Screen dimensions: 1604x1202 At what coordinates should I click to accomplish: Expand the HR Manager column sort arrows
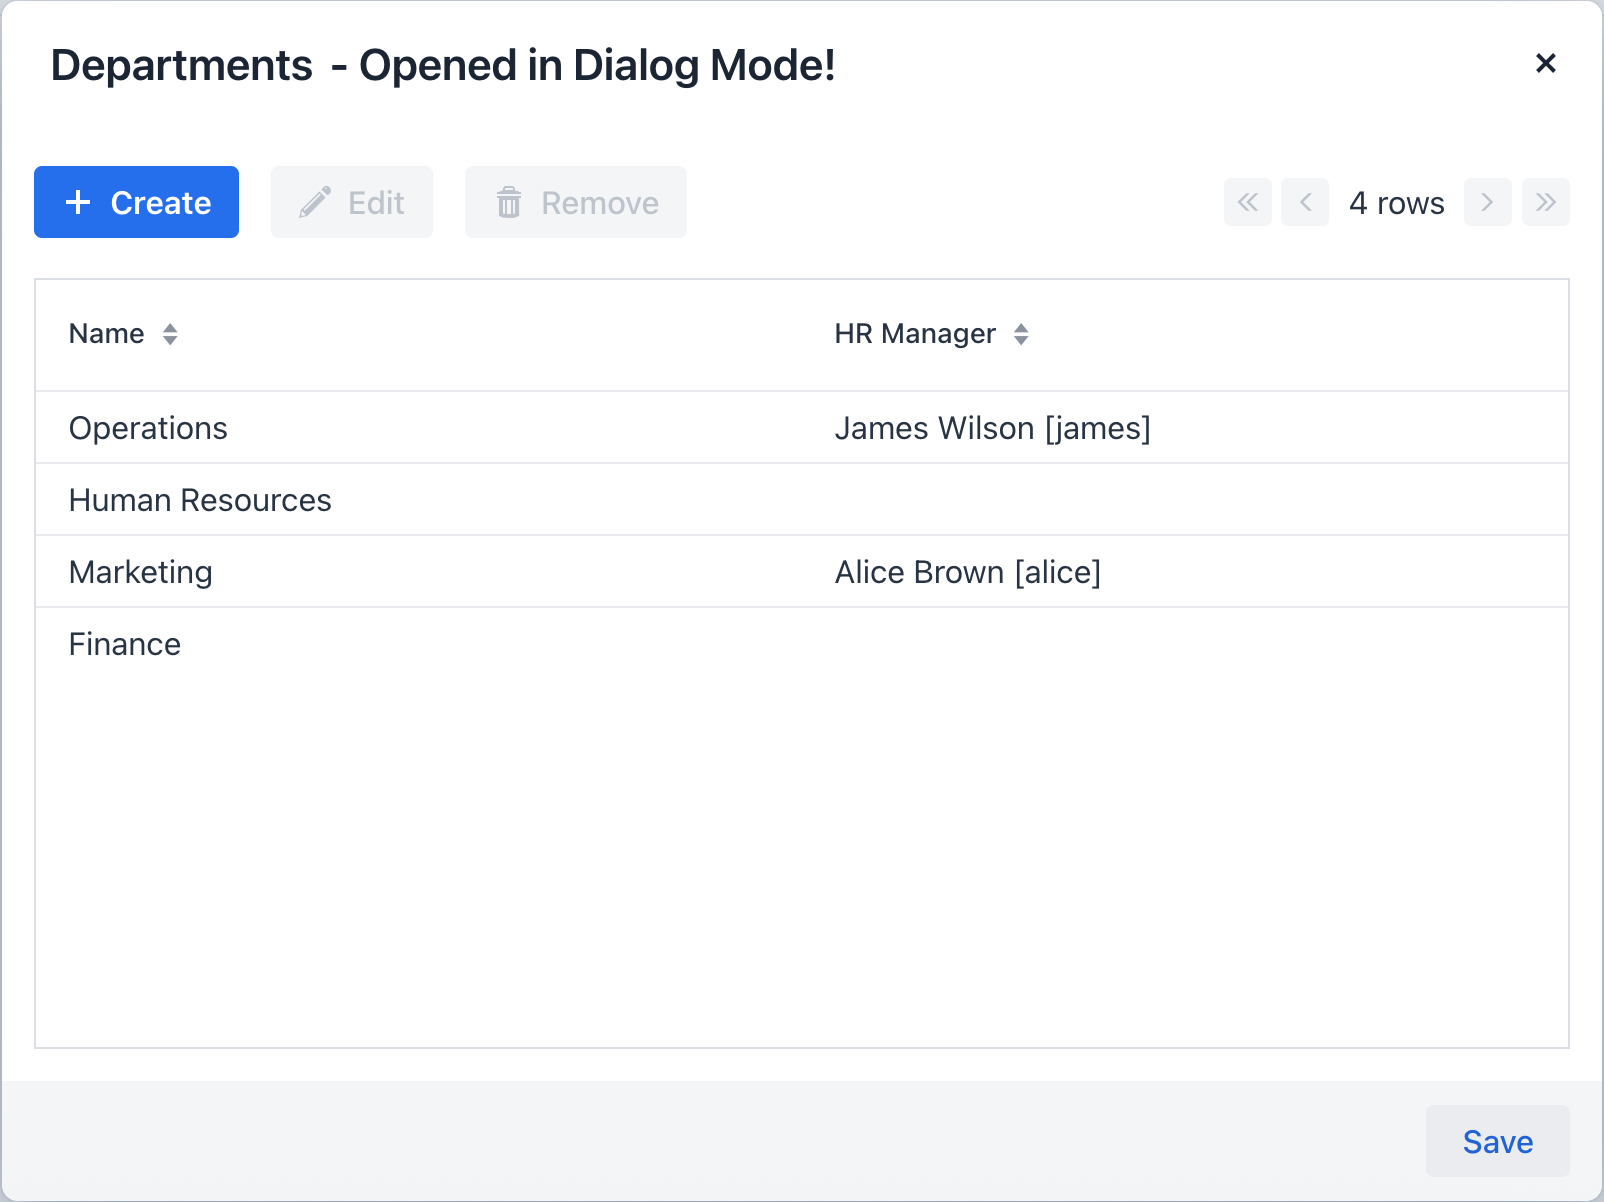pyautogui.click(x=1021, y=334)
